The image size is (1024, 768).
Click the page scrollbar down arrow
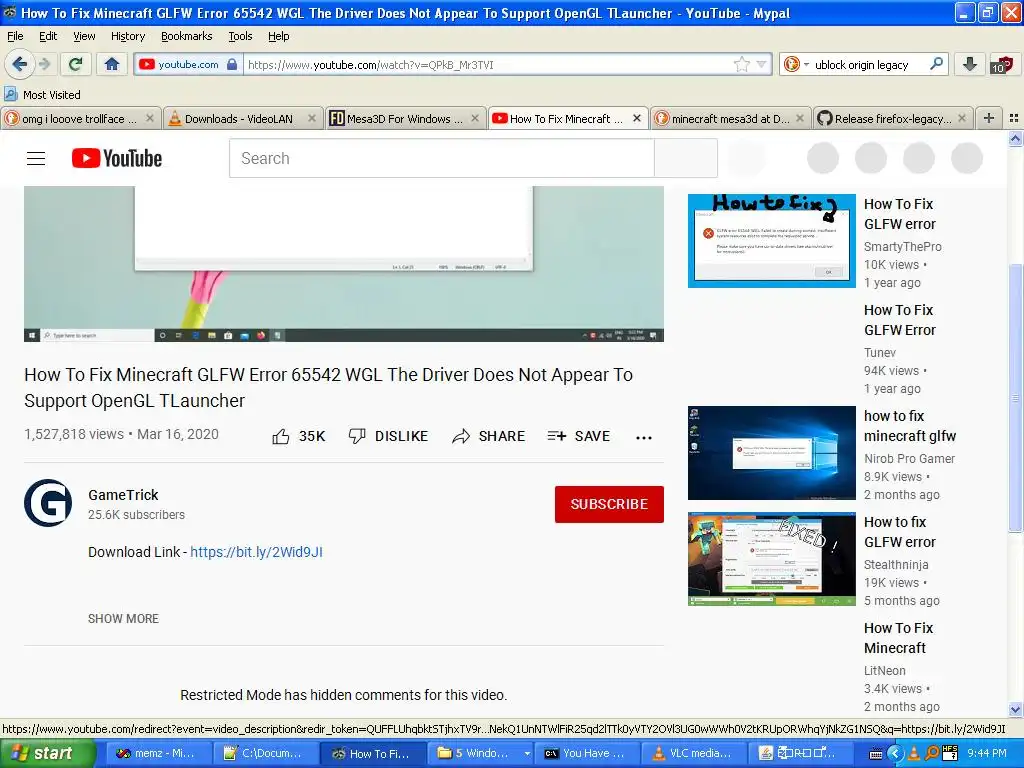coord(1016,709)
